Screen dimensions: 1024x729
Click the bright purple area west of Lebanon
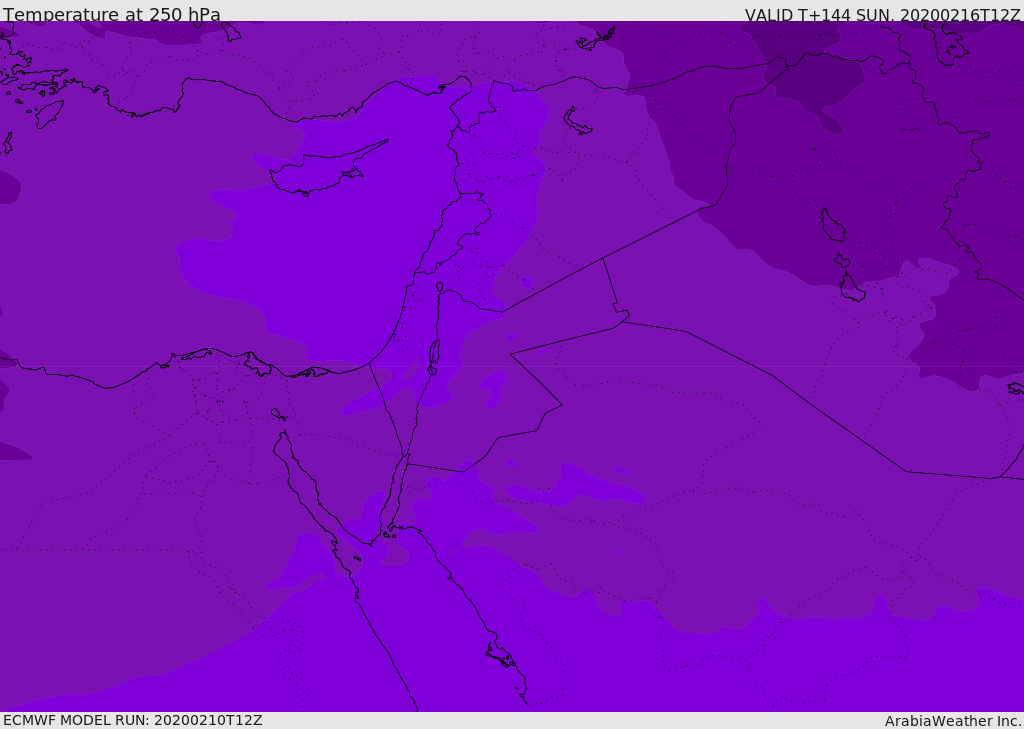pyautogui.click(x=313, y=261)
